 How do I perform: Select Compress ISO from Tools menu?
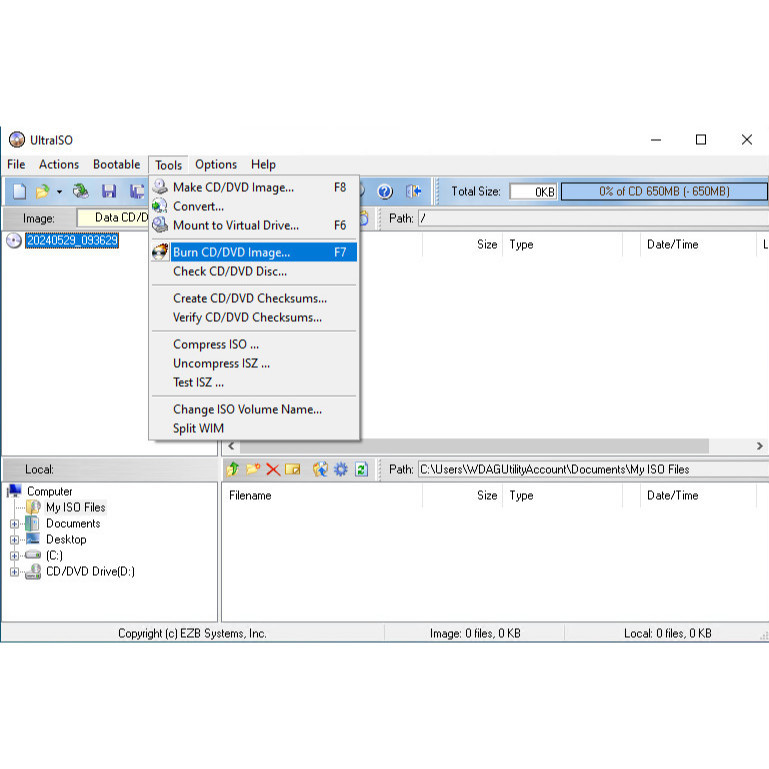click(215, 344)
